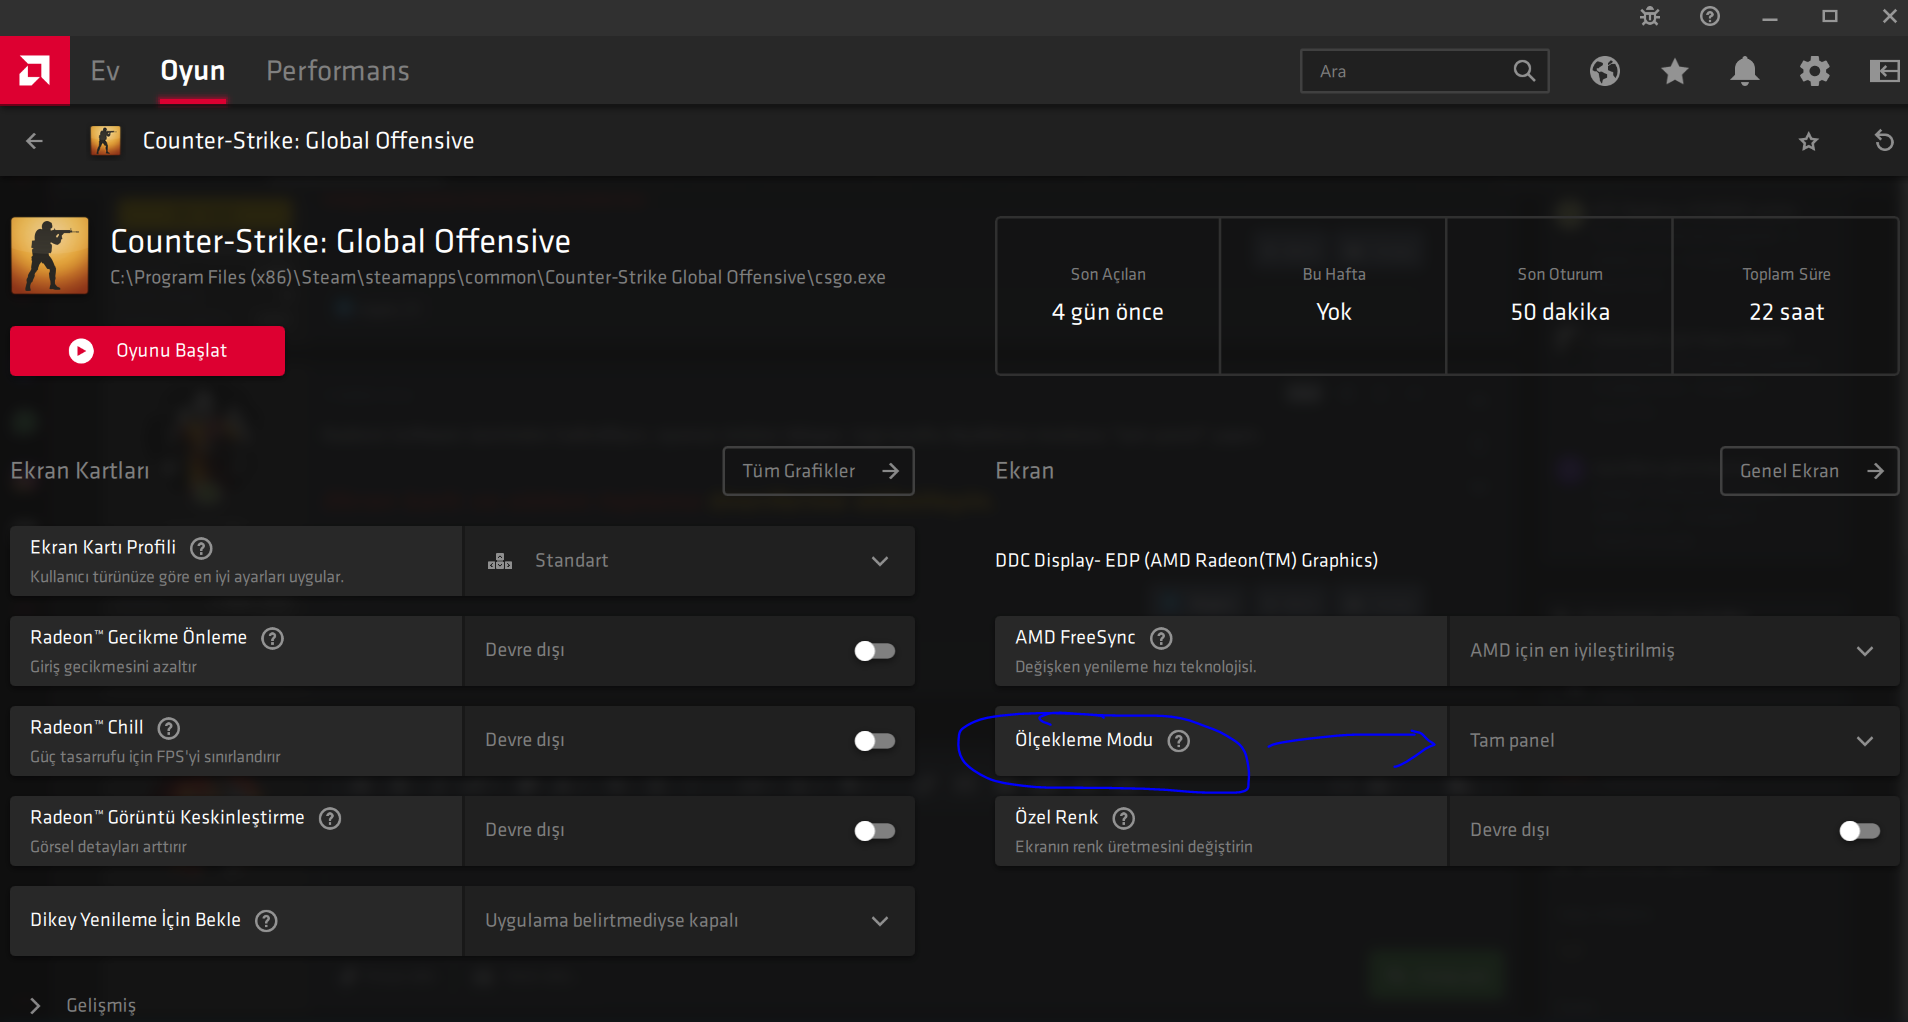Click the Oyunu Başlat button
This screenshot has width=1908, height=1022.
point(148,351)
